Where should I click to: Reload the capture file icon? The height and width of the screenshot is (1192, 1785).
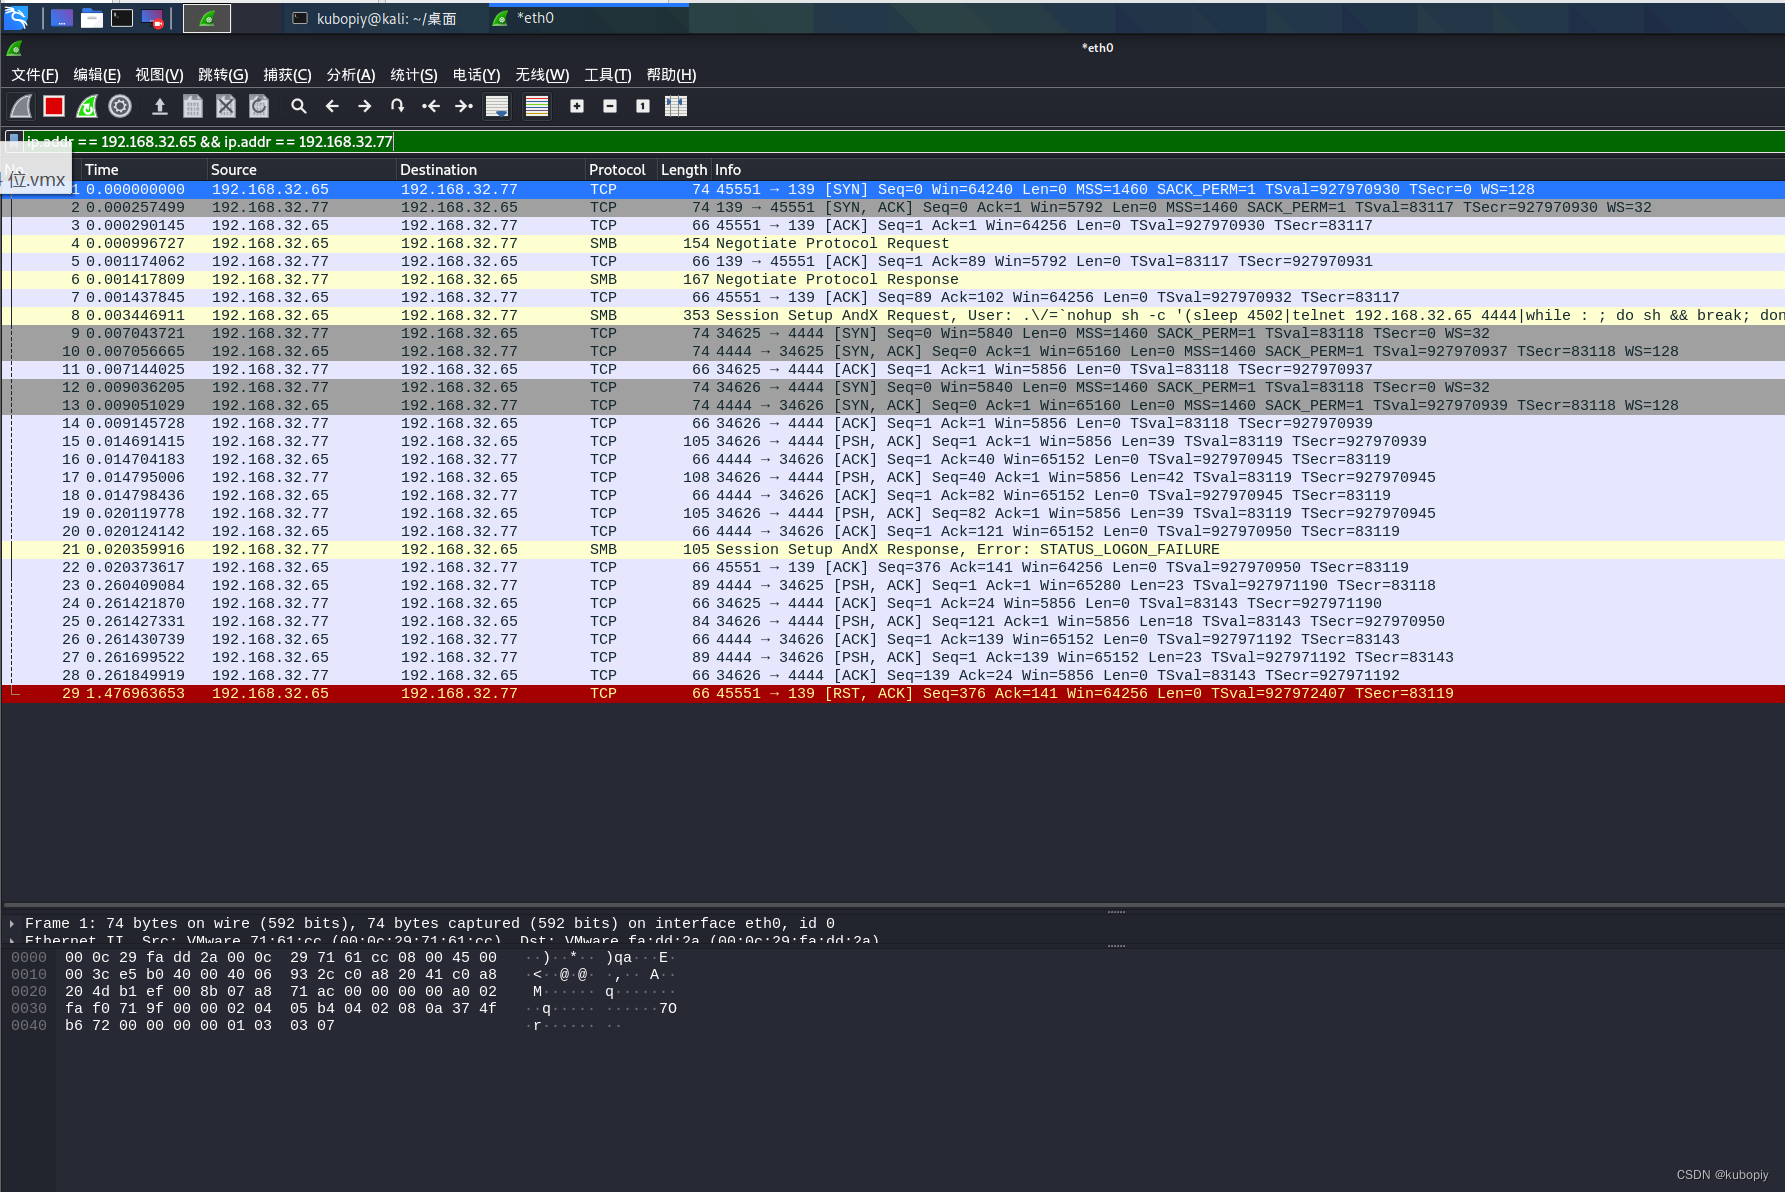coord(259,106)
